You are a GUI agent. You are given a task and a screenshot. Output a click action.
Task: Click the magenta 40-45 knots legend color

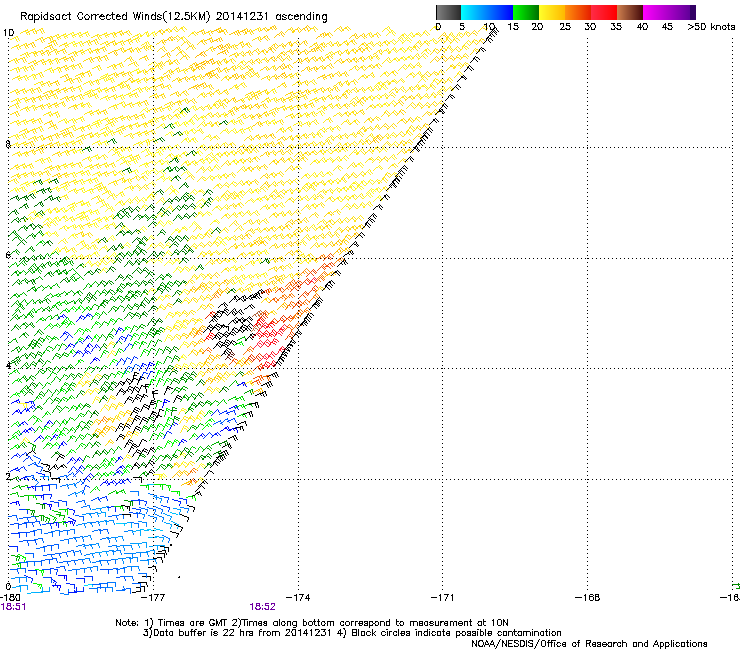[656, 12]
